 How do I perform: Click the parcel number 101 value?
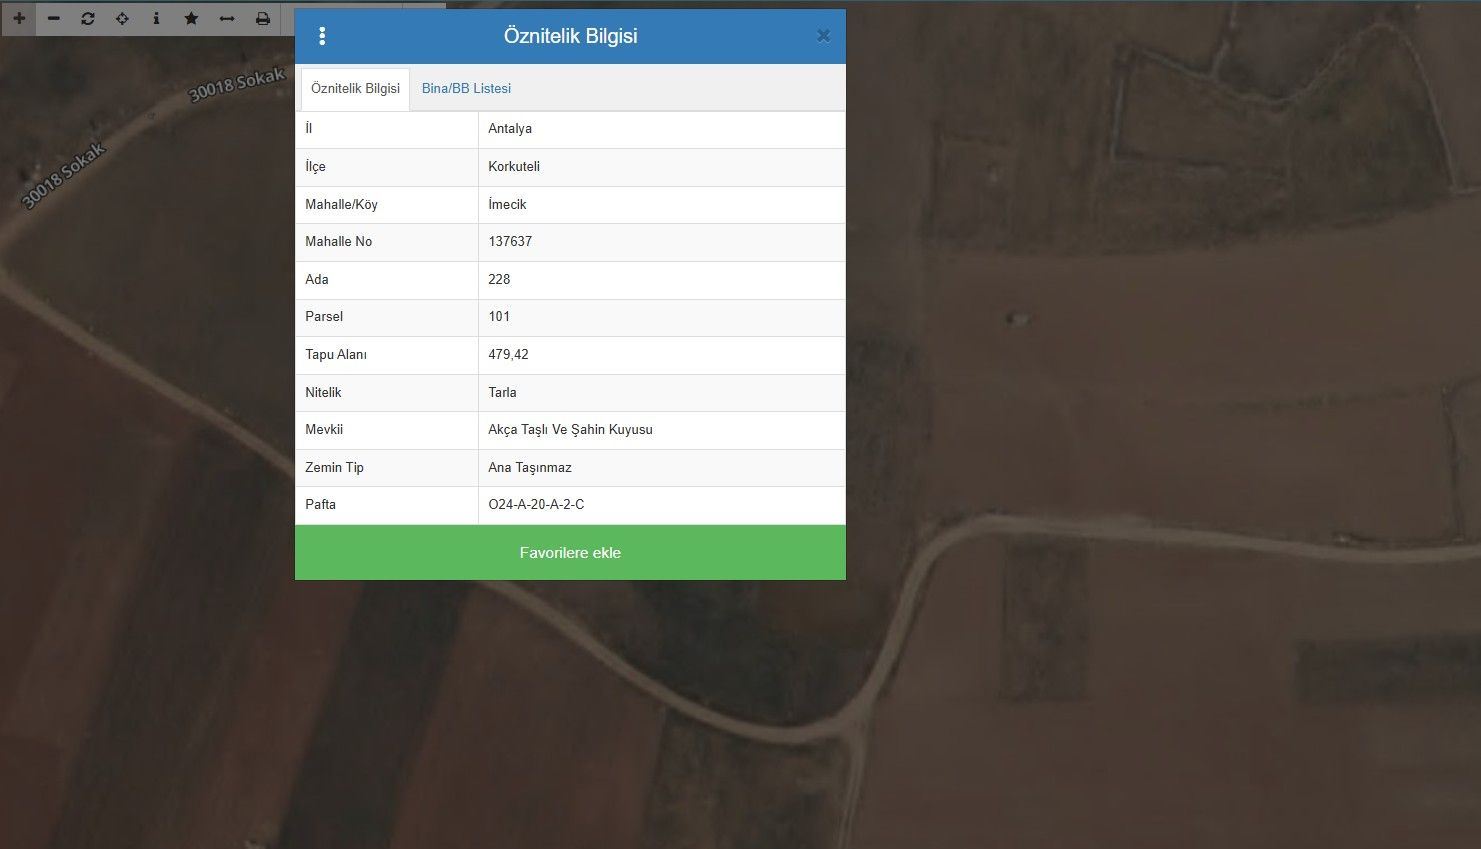click(x=499, y=317)
